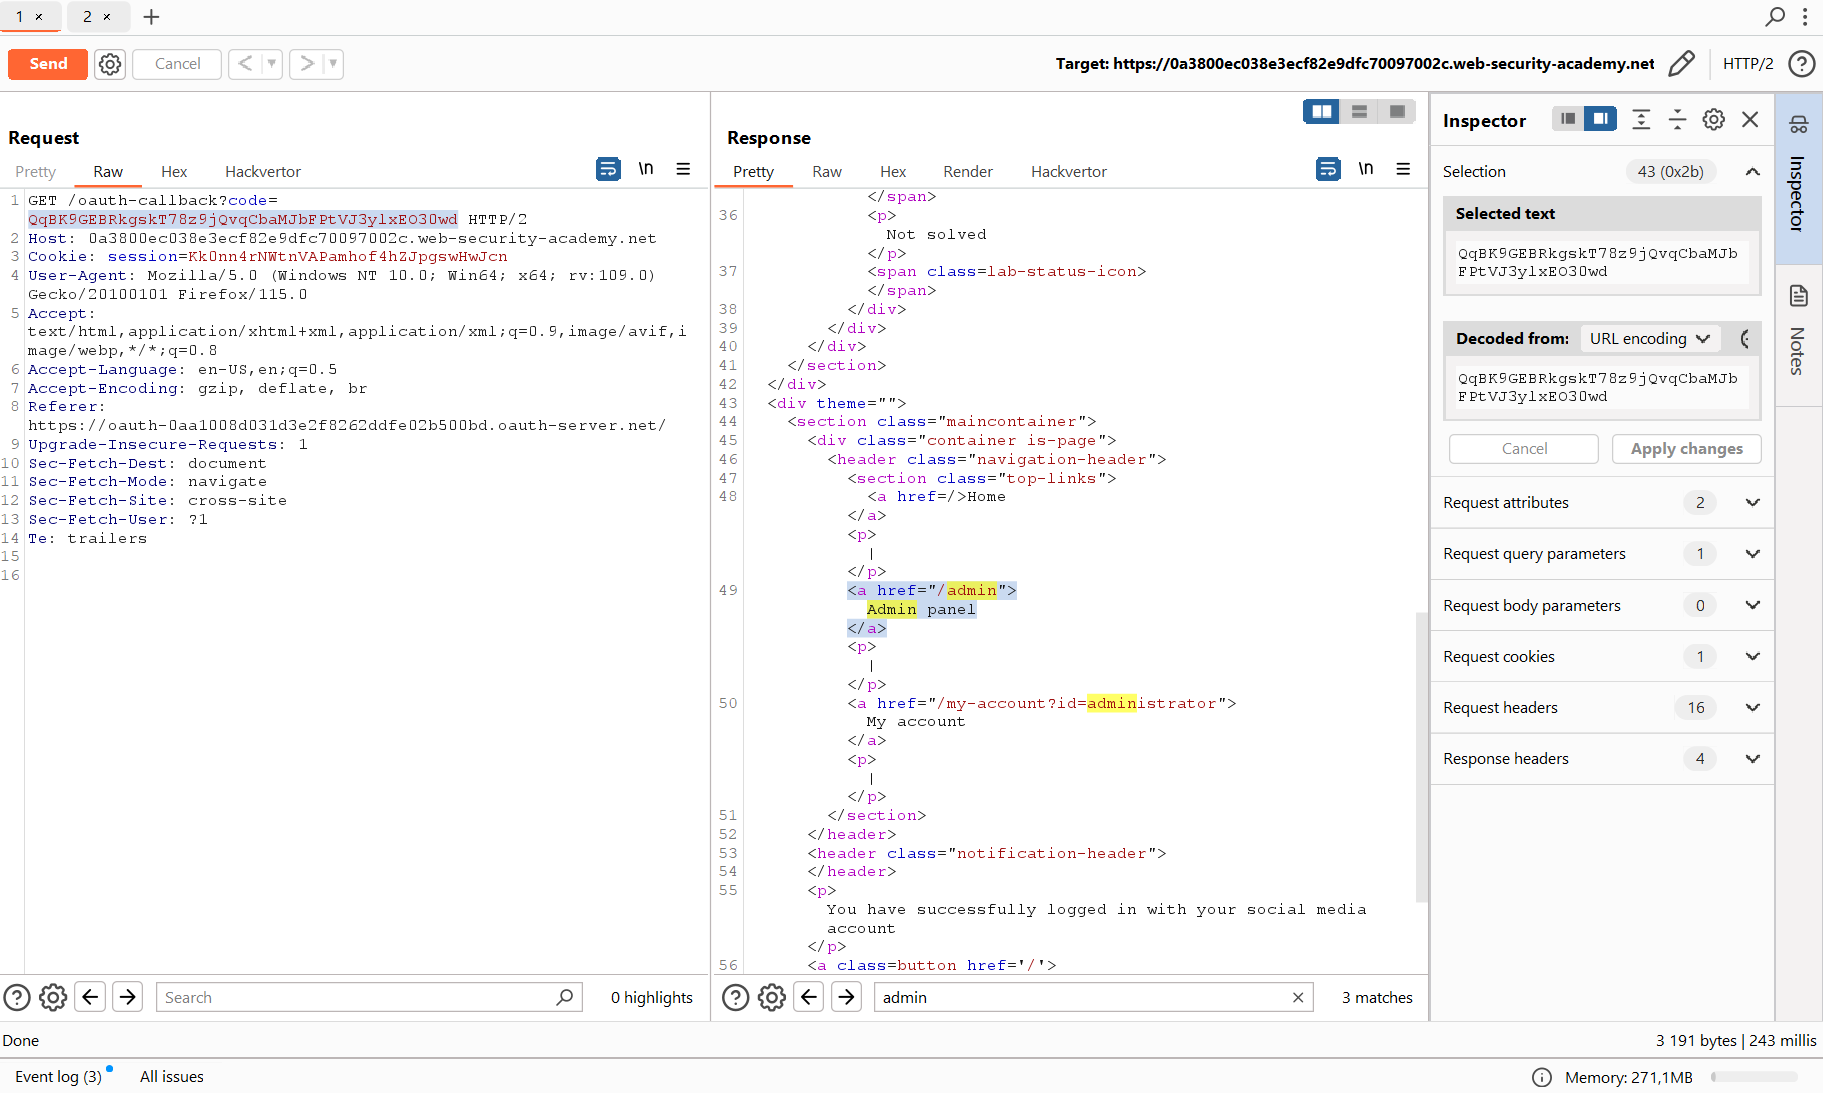Viewport: 1823px width, 1094px height.
Task: Open request settings gear next to Send
Action: click(x=110, y=64)
